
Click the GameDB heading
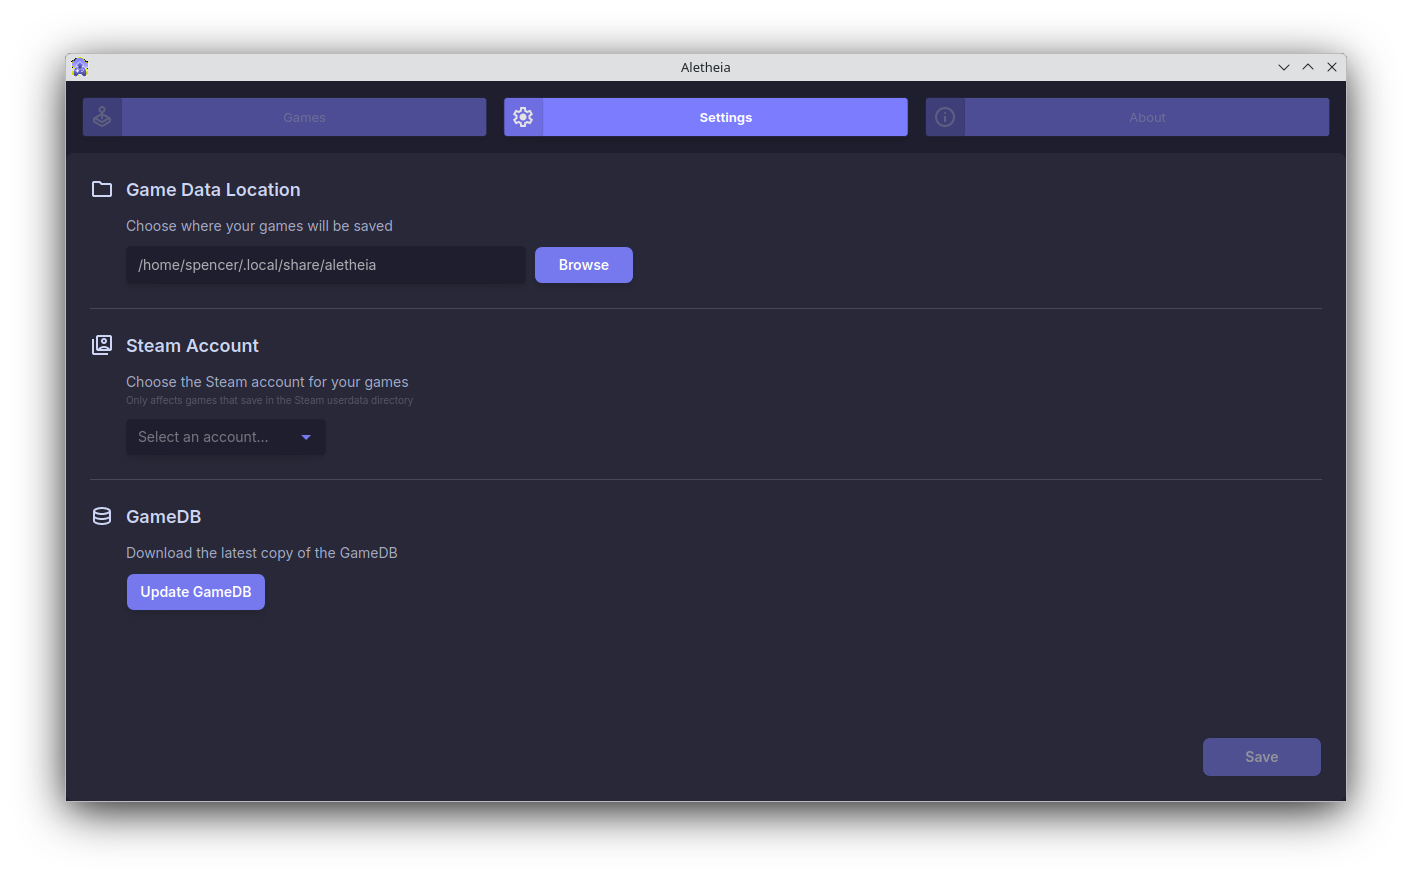pyautogui.click(x=164, y=517)
